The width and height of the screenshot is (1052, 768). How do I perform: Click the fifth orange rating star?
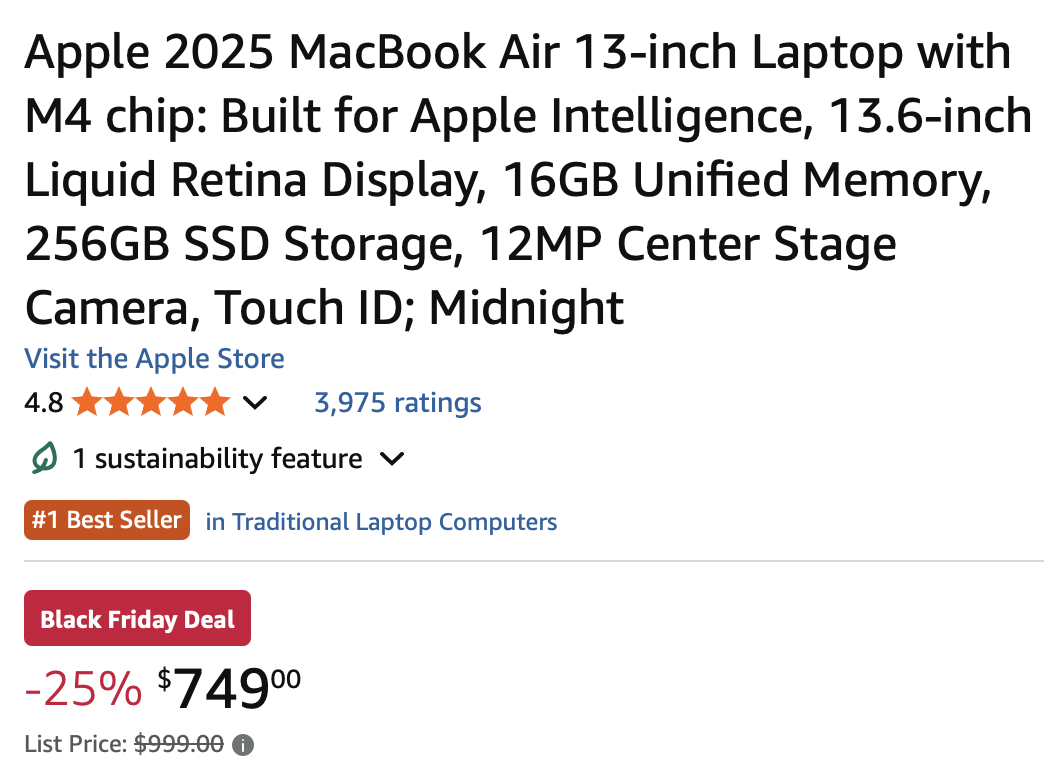point(215,403)
